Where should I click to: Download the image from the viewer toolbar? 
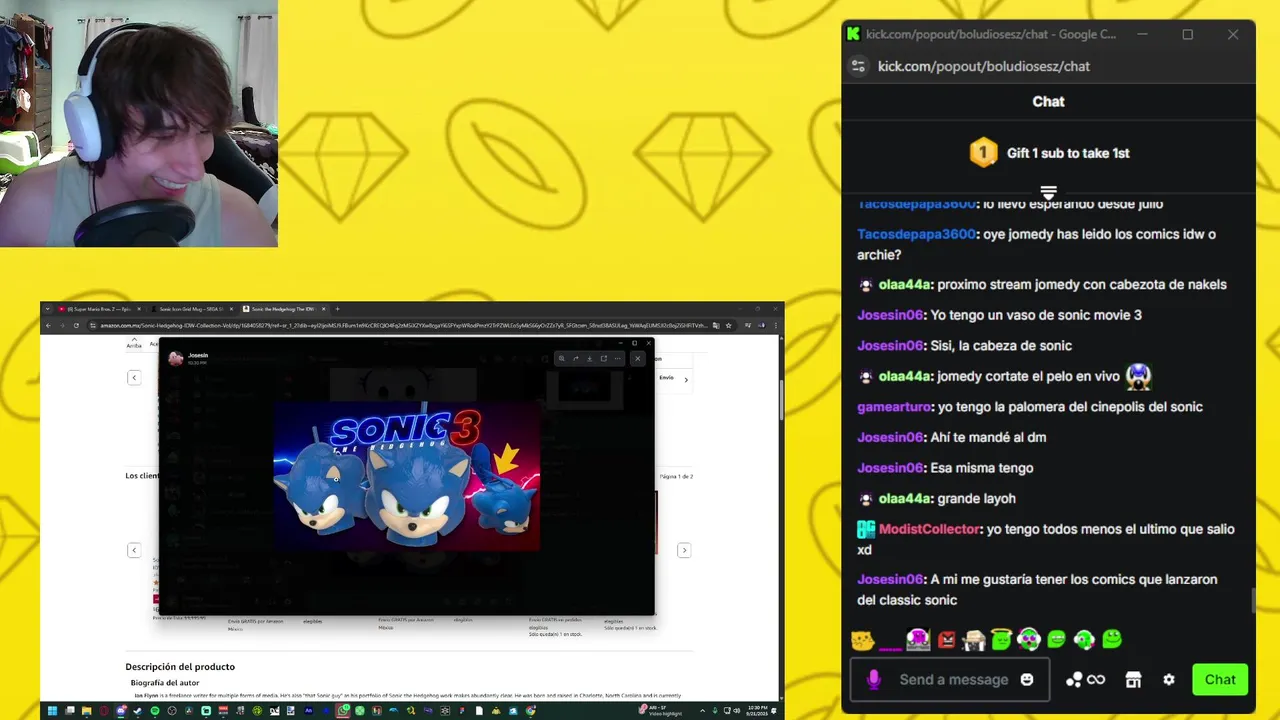(x=590, y=358)
